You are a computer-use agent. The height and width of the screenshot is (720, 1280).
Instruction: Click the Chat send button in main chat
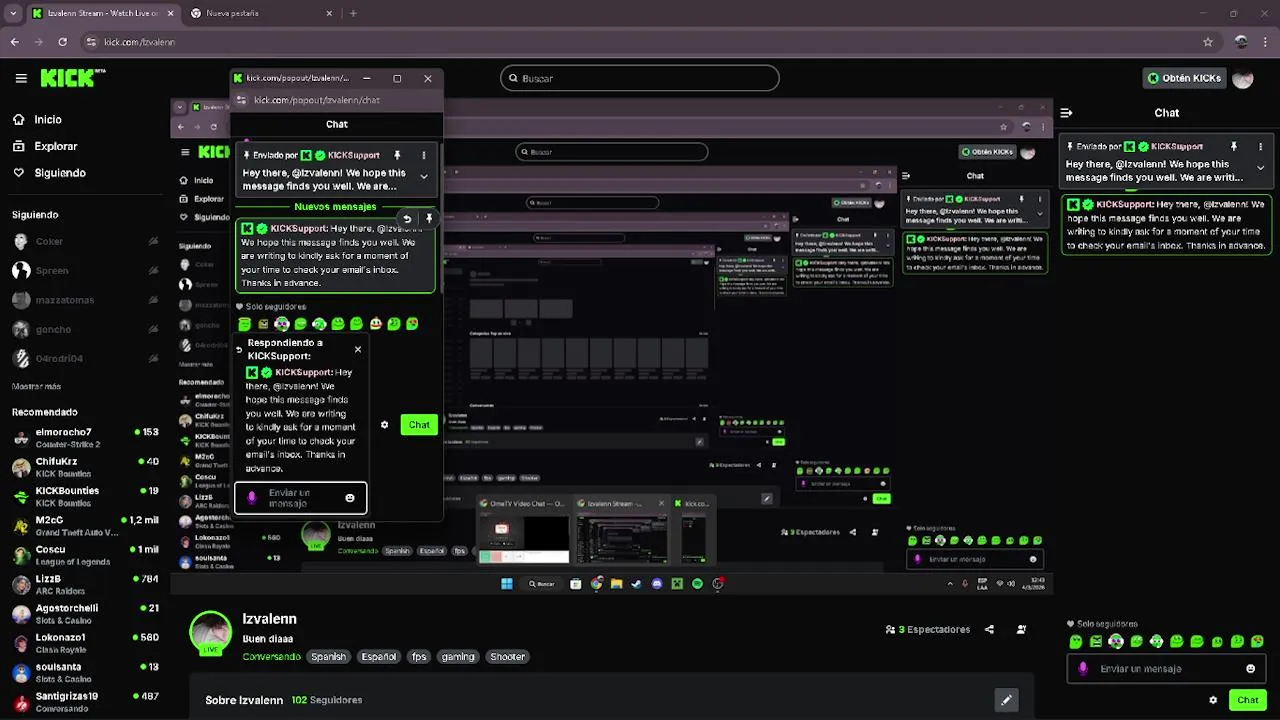1247,700
